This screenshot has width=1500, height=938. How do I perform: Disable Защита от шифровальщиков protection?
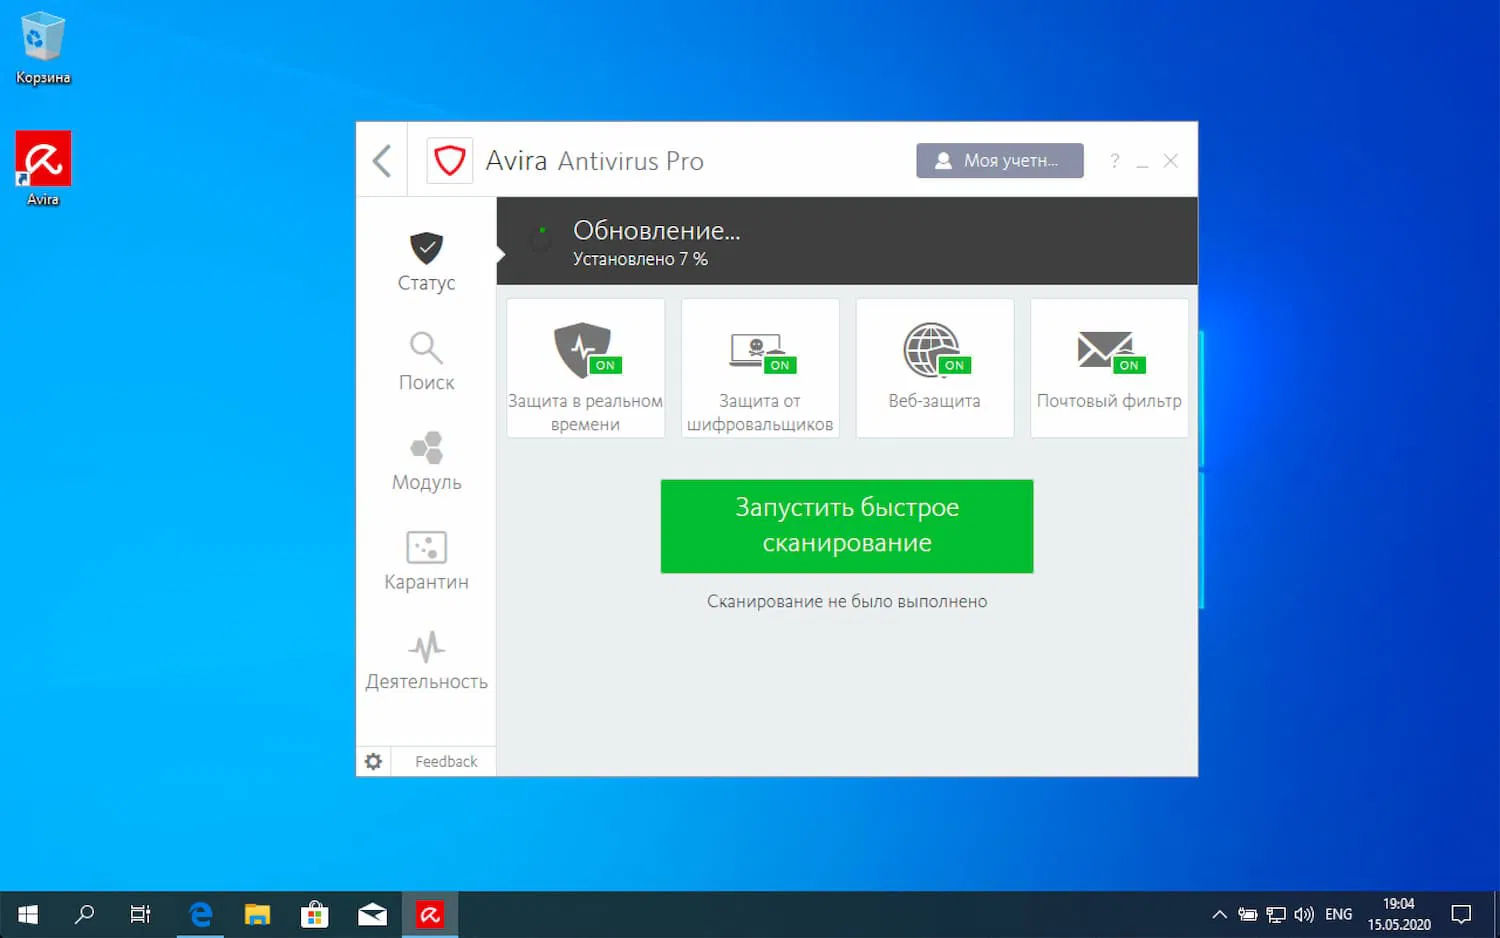(x=780, y=365)
